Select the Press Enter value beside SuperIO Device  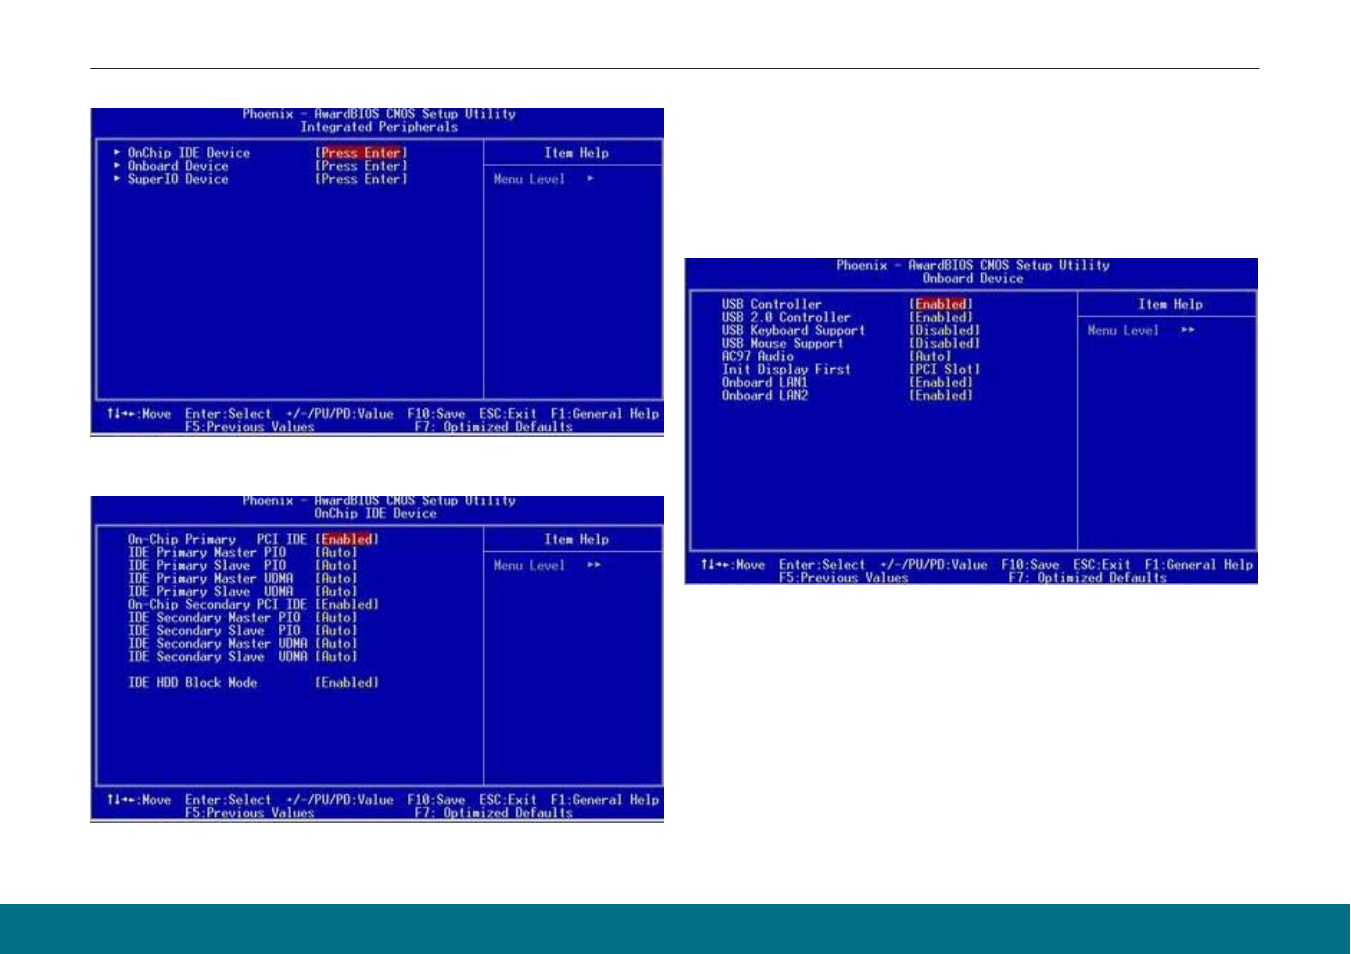(361, 179)
